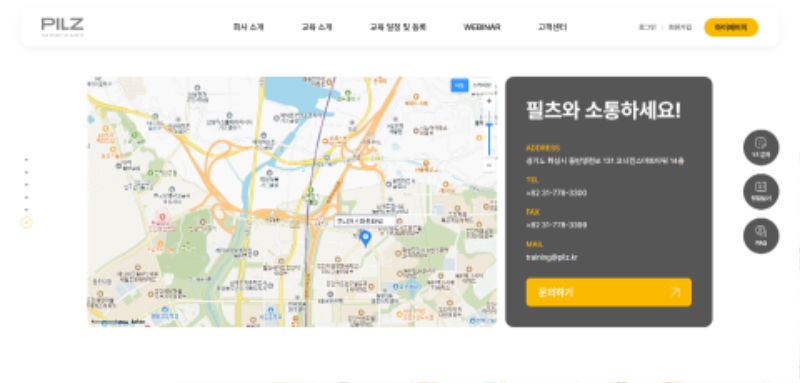Click the fax number +82 31-778-3388
This screenshot has height=383, width=800.
556,225
